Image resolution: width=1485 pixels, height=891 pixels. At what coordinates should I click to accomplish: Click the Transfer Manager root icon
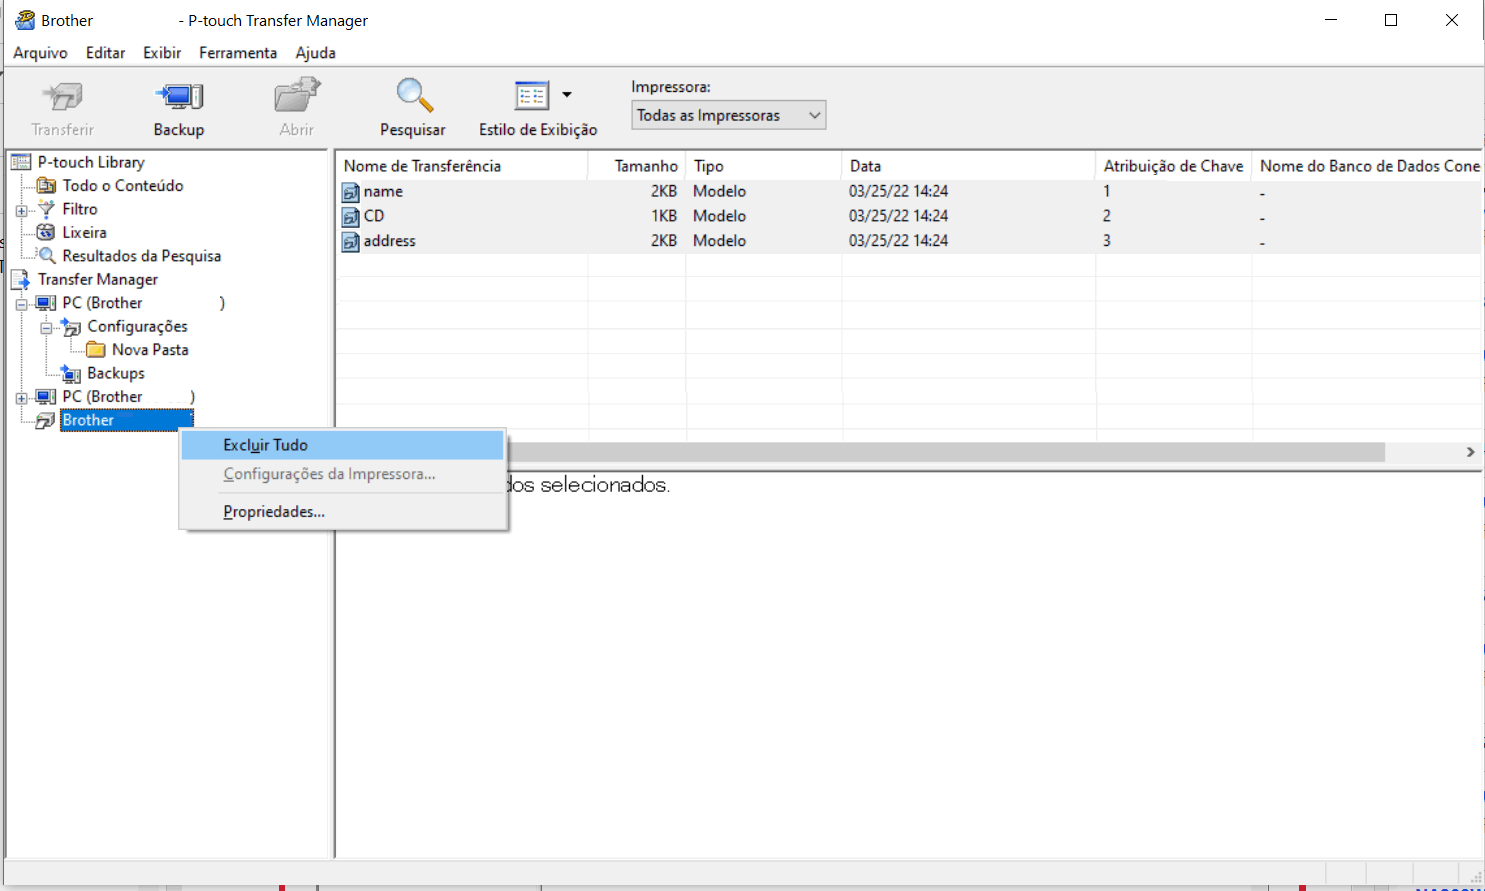click(x=21, y=279)
